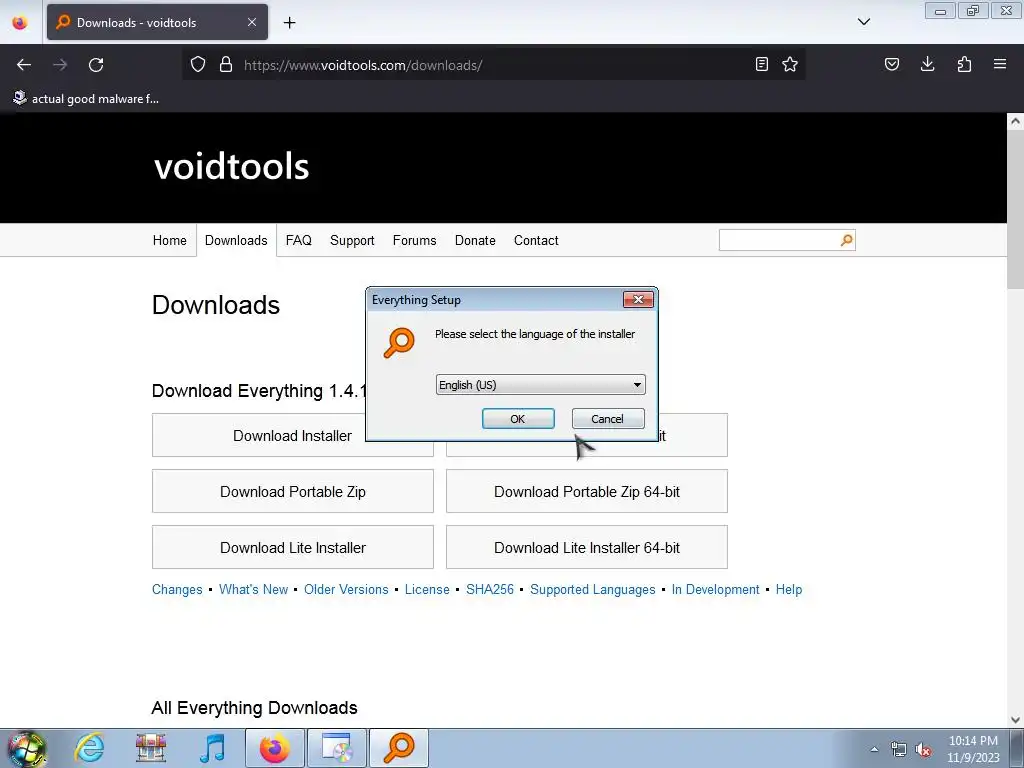The image size is (1024, 768).
Task: Open the License link
Action: coord(427,589)
